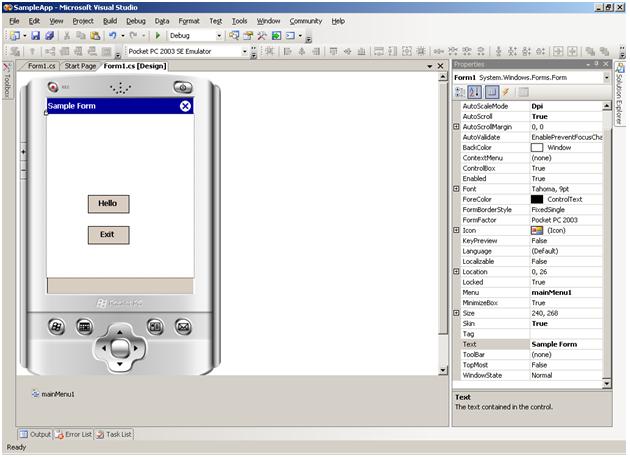Expand the Font property

pos(456,189)
